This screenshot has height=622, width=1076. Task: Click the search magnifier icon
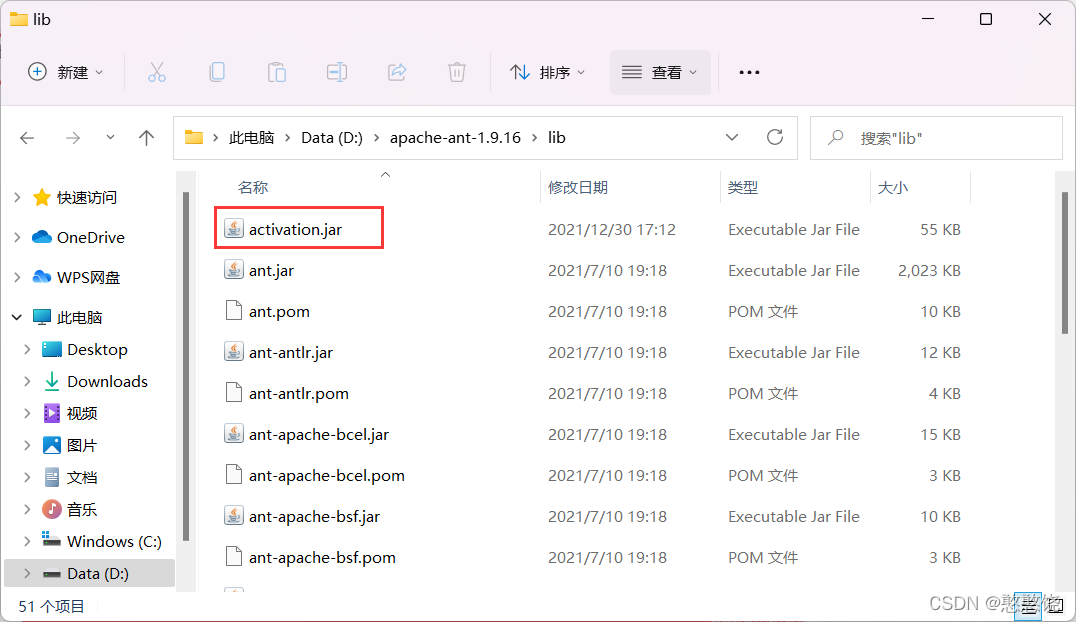click(835, 138)
